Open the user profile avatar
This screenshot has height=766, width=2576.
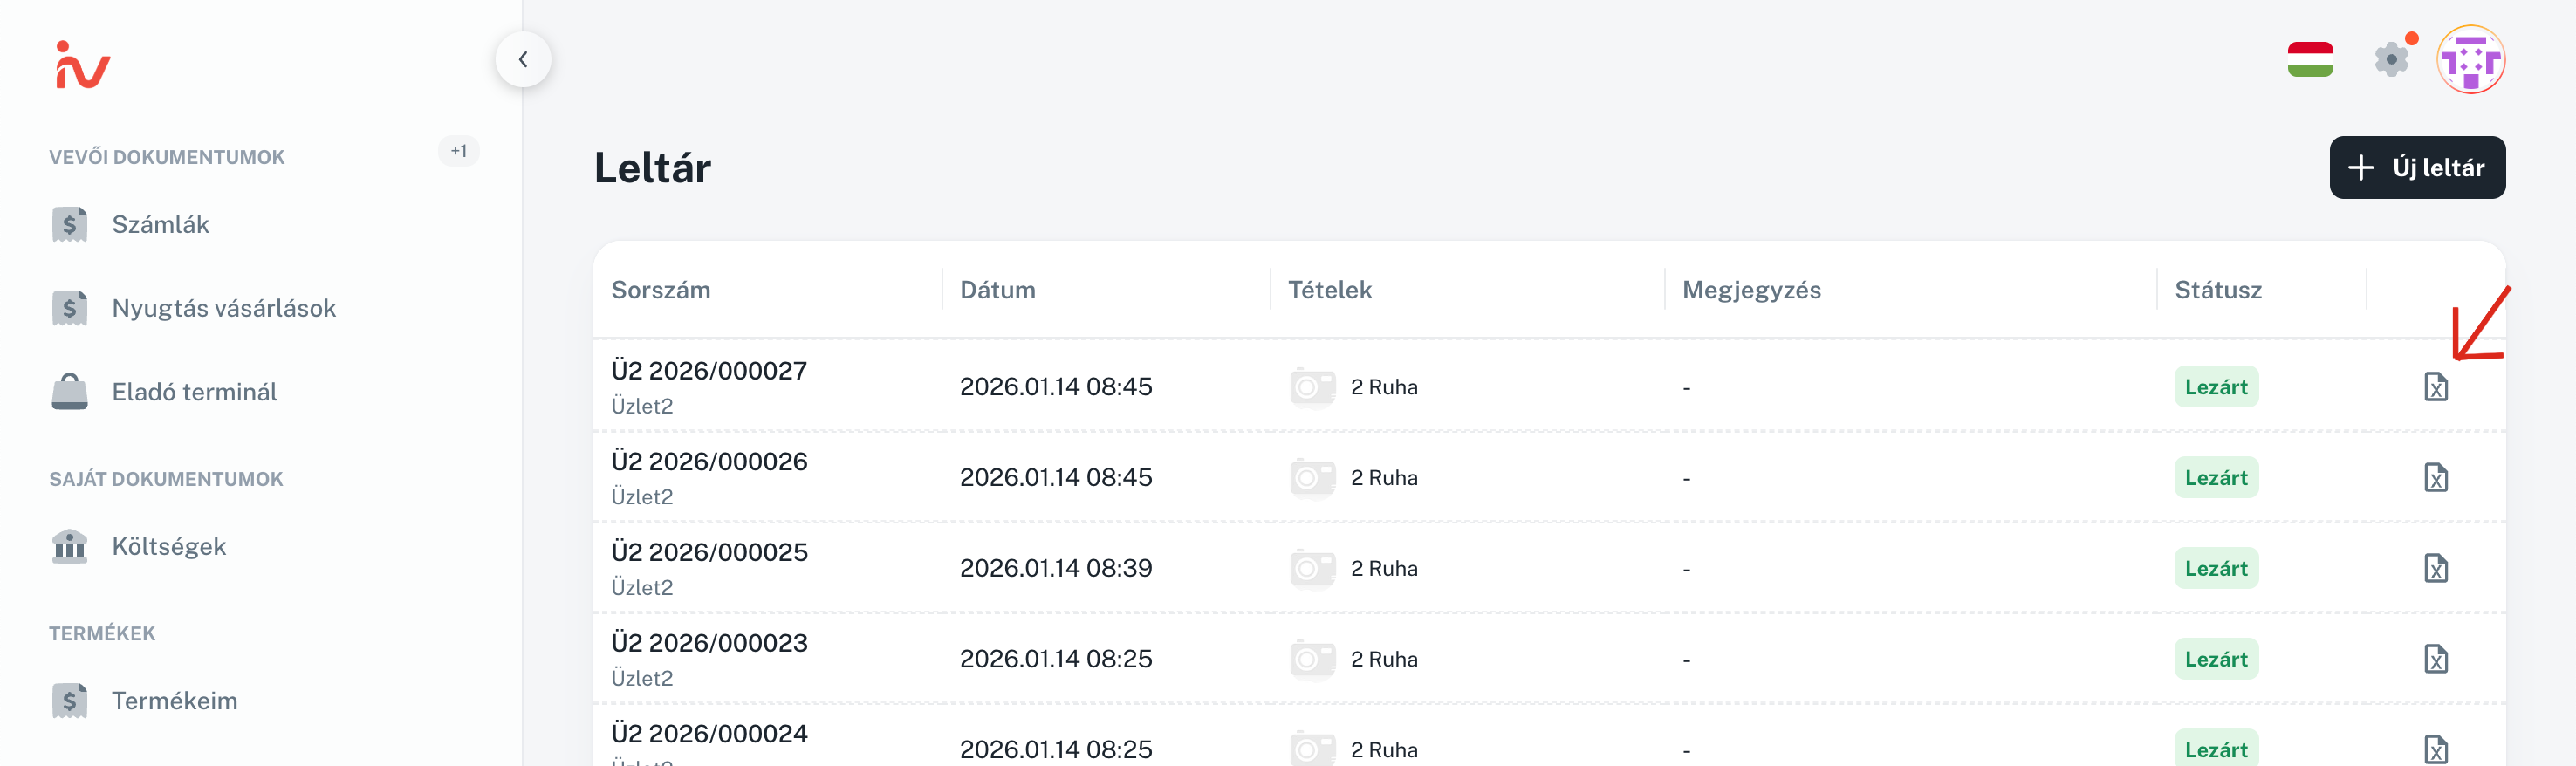[2470, 60]
